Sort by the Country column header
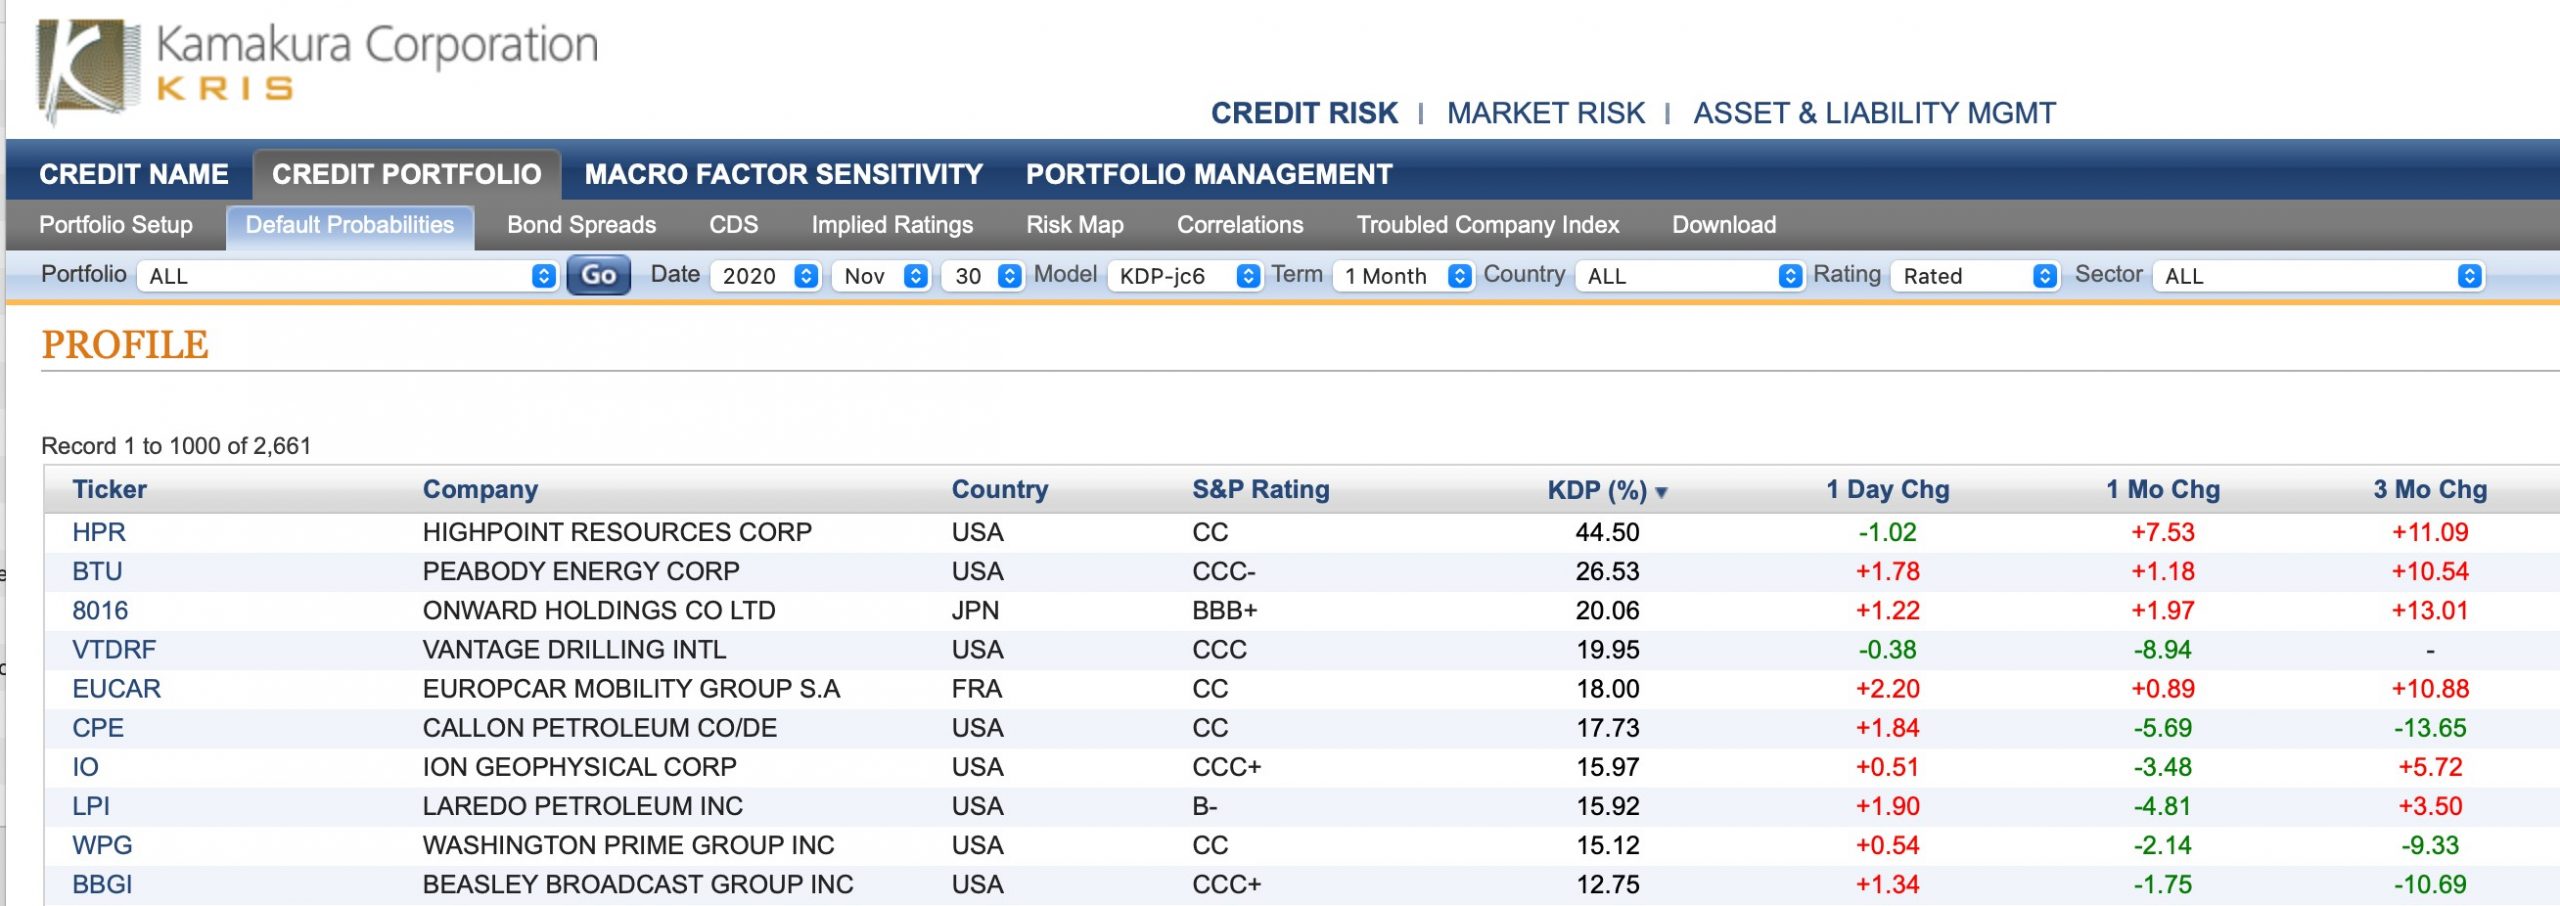 point(1000,489)
